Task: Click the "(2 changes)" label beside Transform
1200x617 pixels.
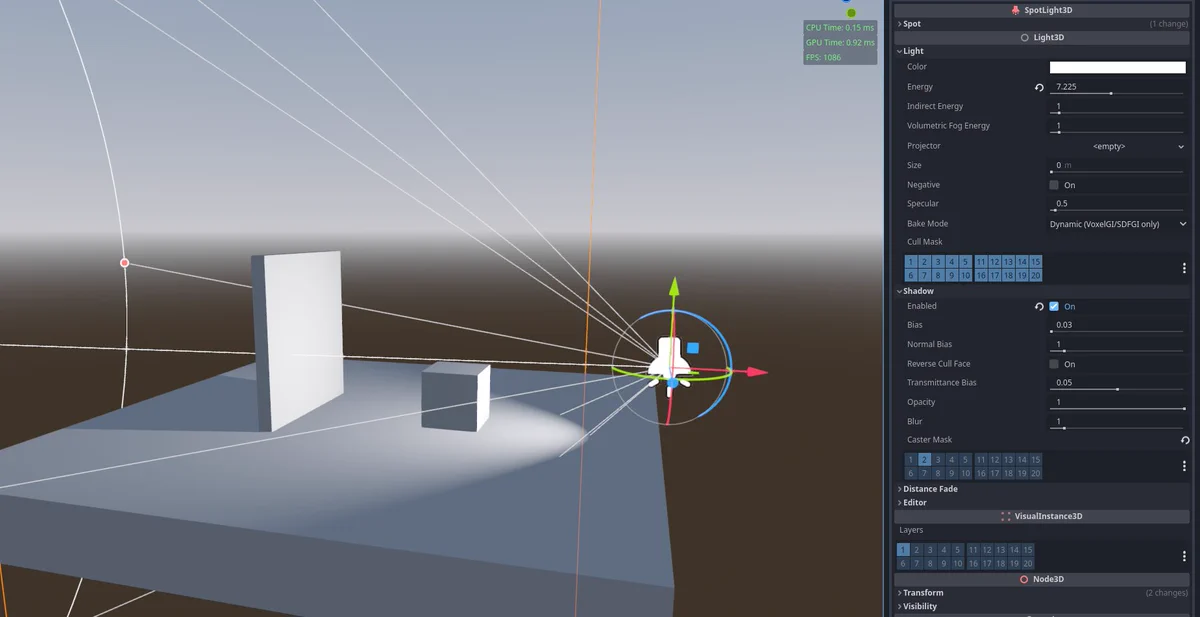Action: (x=1167, y=593)
